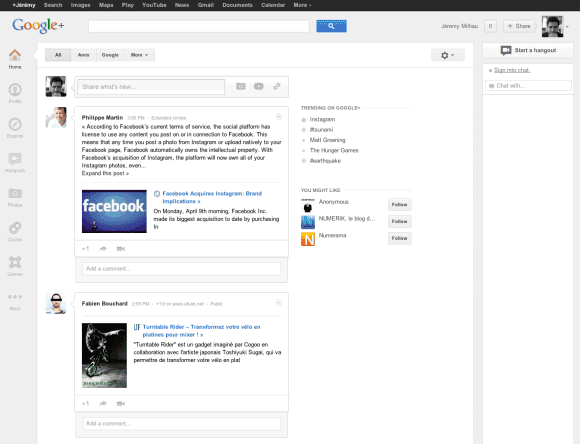Select the Amis stream tab

click(x=84, y=55)
